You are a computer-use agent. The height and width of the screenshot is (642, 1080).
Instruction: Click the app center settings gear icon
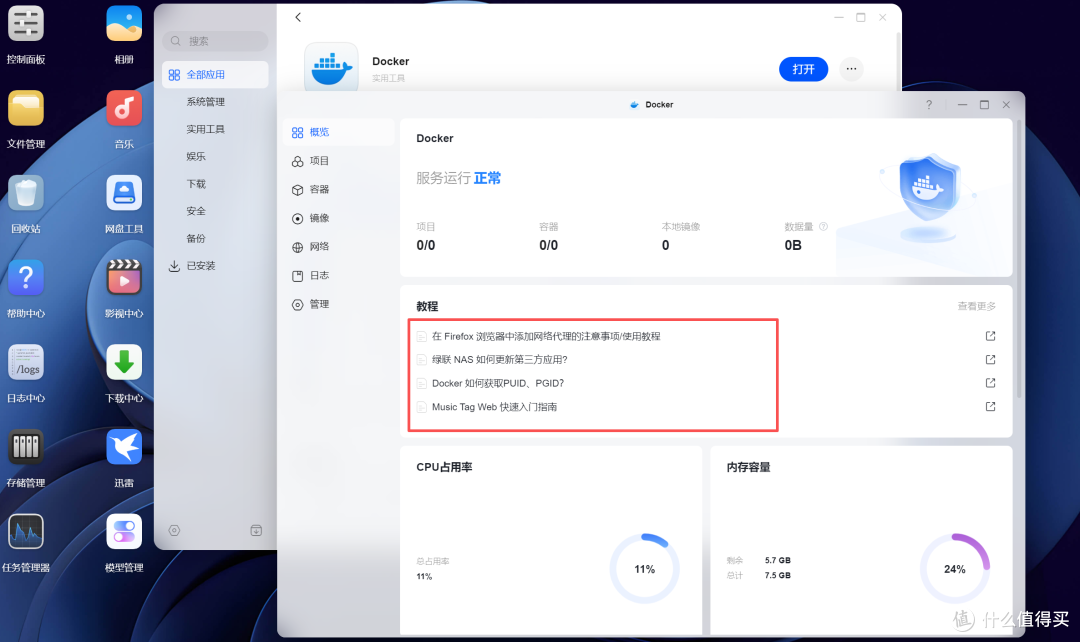point(174,530)
